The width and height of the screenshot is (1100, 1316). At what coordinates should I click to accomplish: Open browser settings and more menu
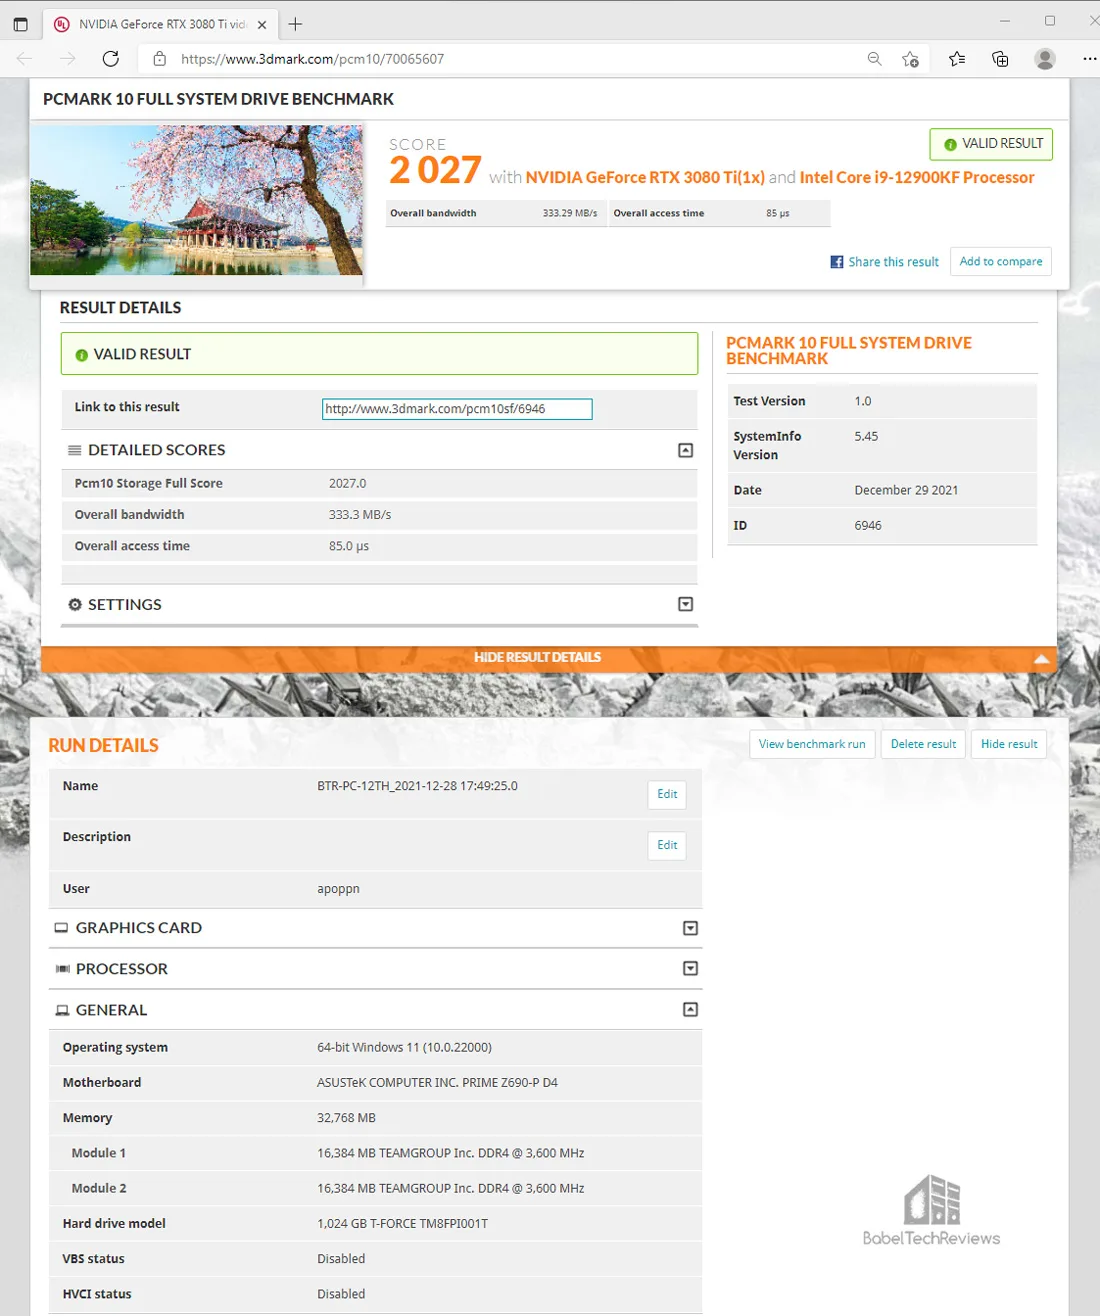coord(1089,59)
